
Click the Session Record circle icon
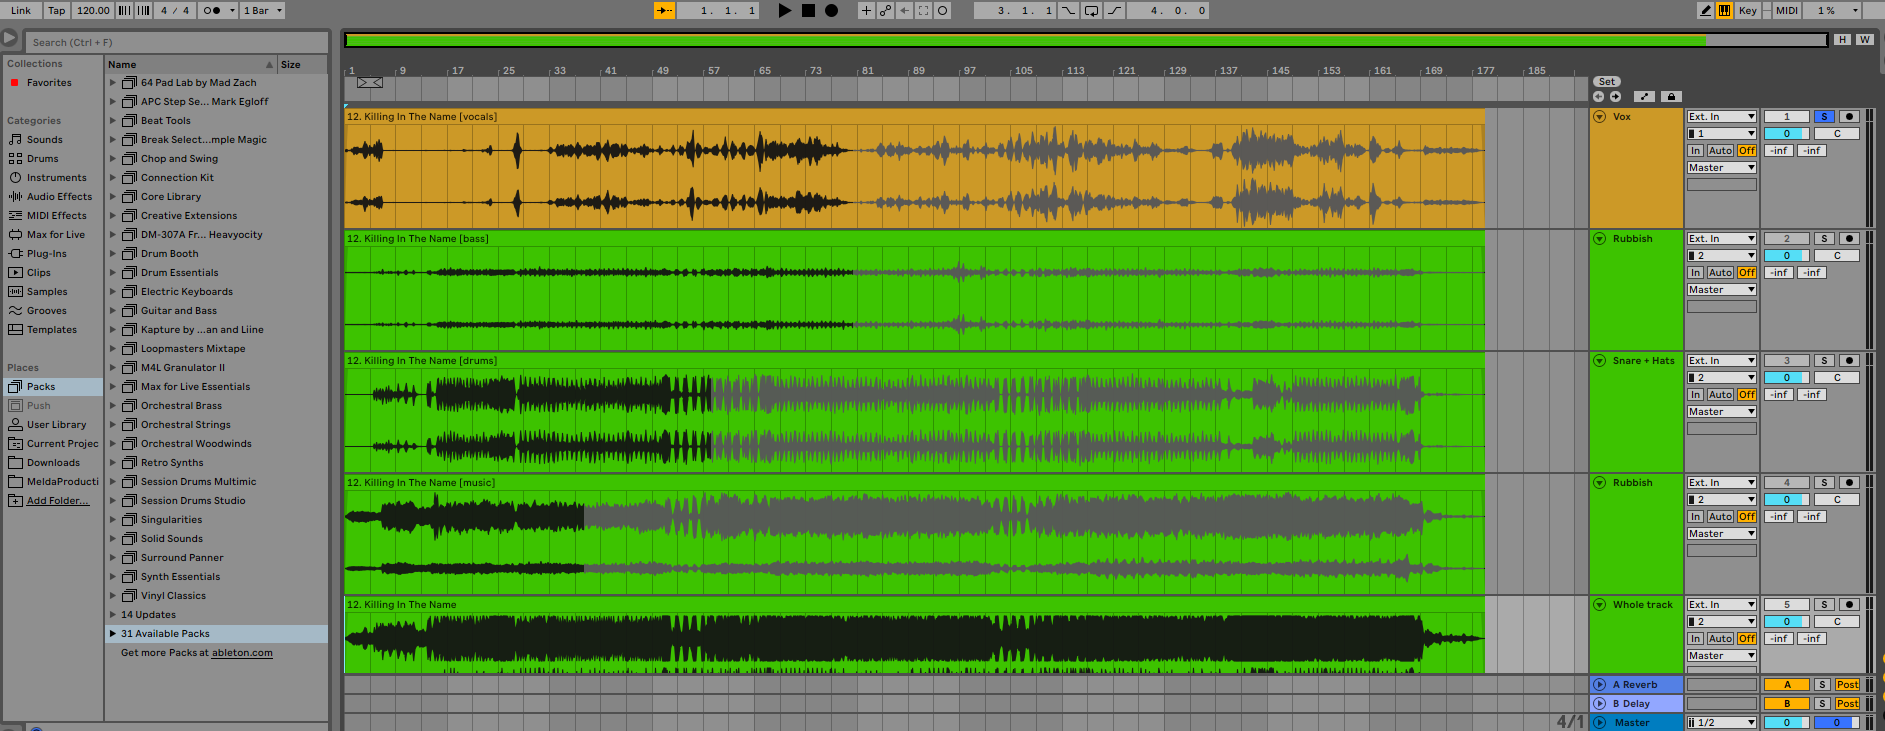point(942,10)
